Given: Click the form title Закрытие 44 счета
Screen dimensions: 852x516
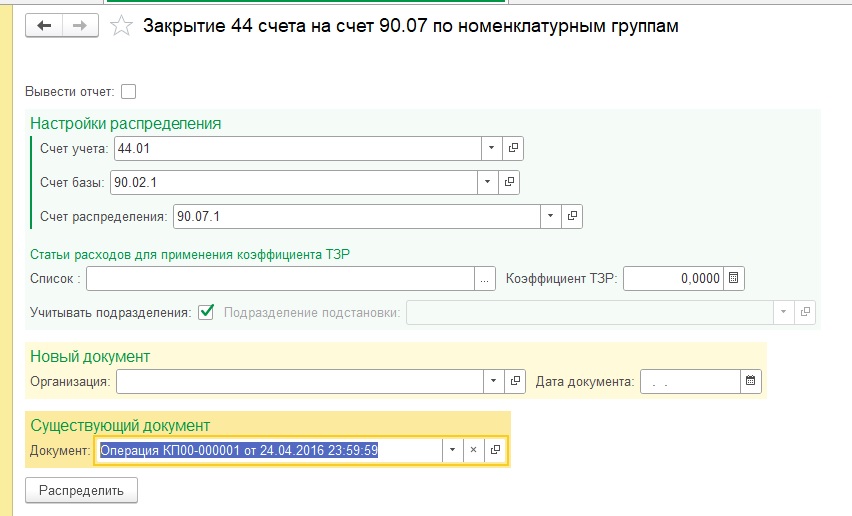Looking at the screenshot, I should tap(411, 26).
